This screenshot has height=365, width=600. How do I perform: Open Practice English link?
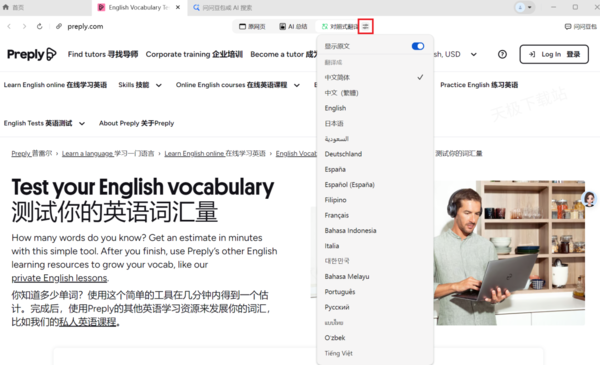tap(479, 85)
